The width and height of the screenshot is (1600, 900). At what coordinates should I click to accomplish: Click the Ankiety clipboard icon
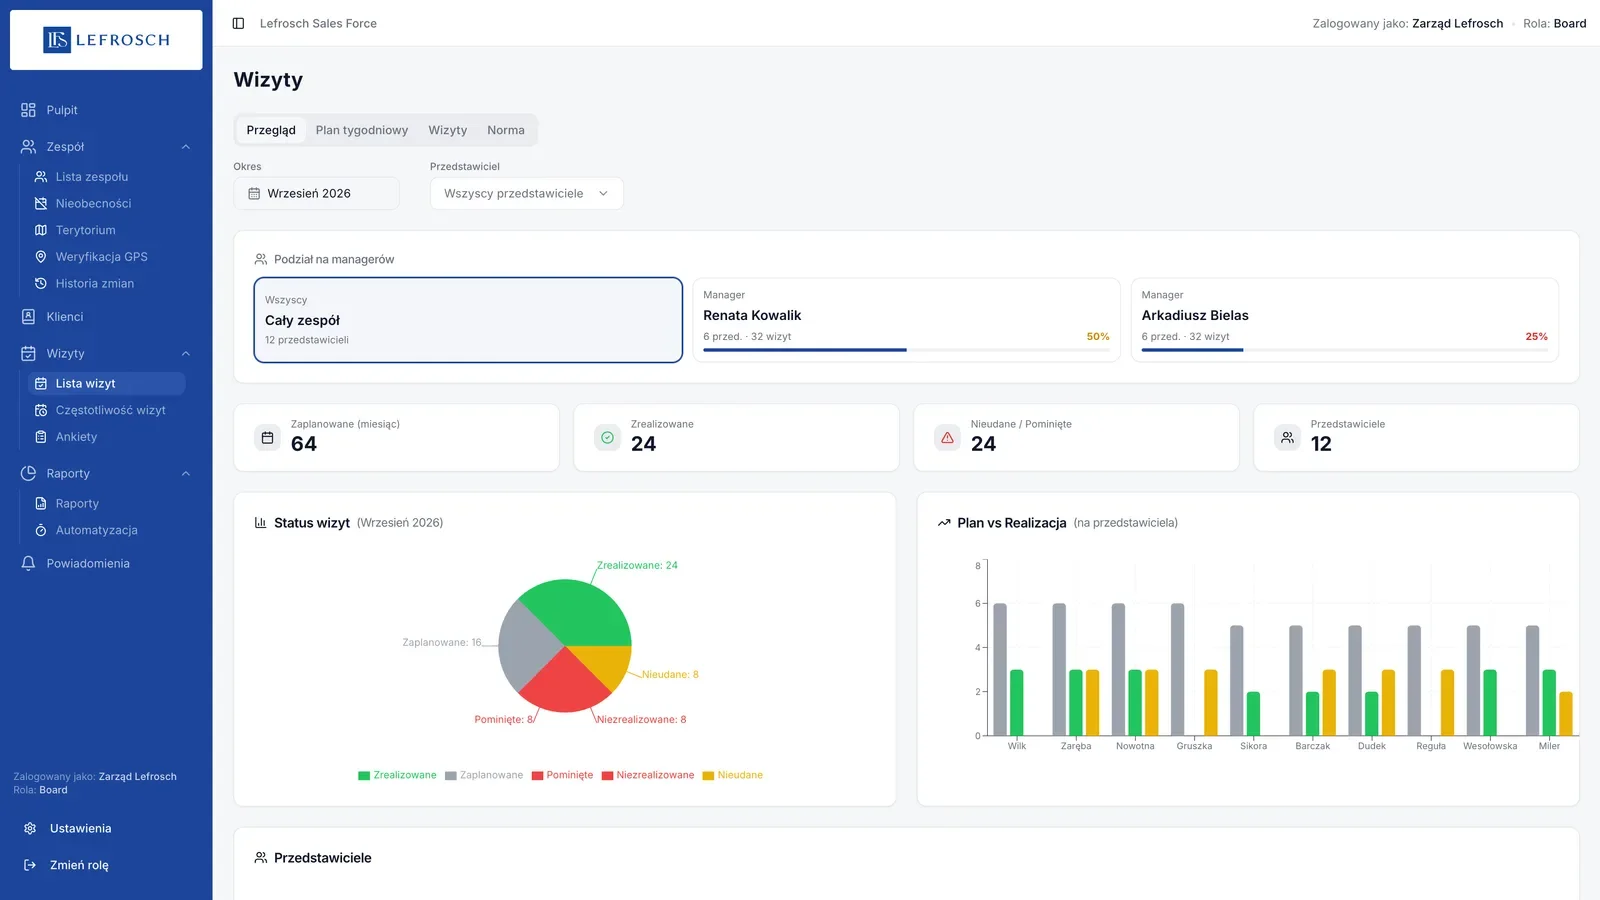point(41,437)
